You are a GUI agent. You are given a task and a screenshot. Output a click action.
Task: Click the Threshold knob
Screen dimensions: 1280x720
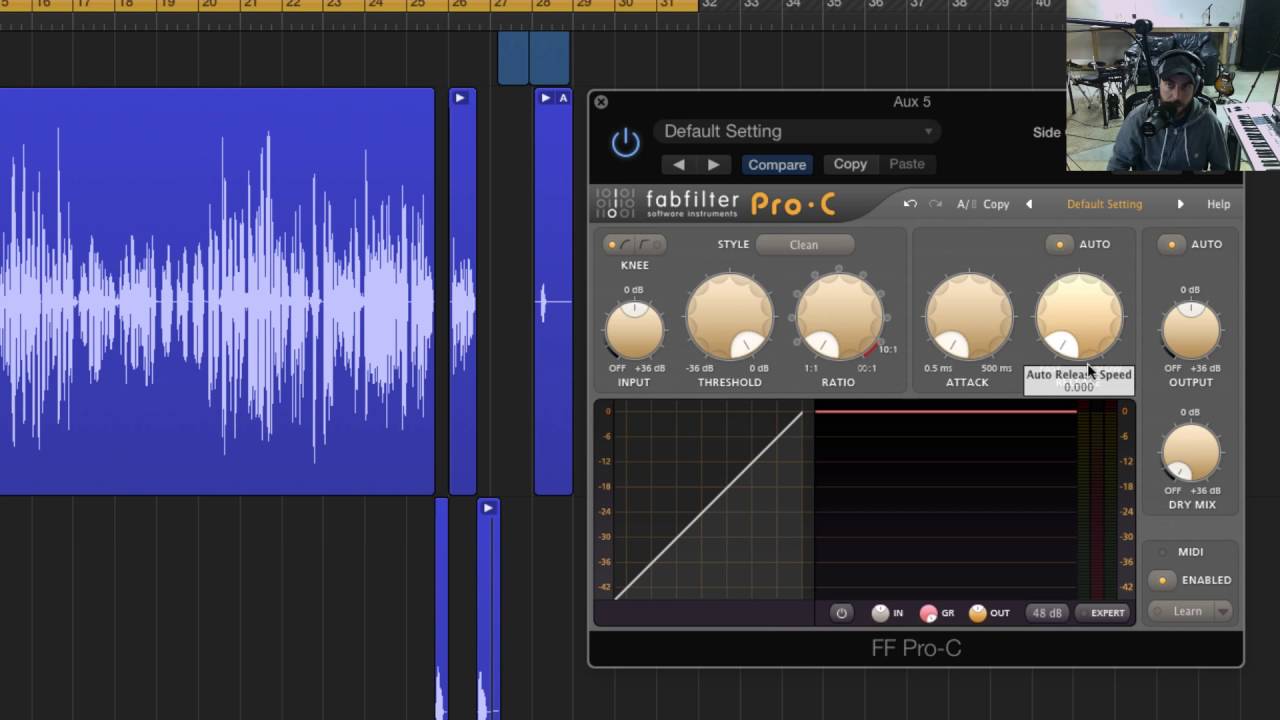(x=730, y=318)
